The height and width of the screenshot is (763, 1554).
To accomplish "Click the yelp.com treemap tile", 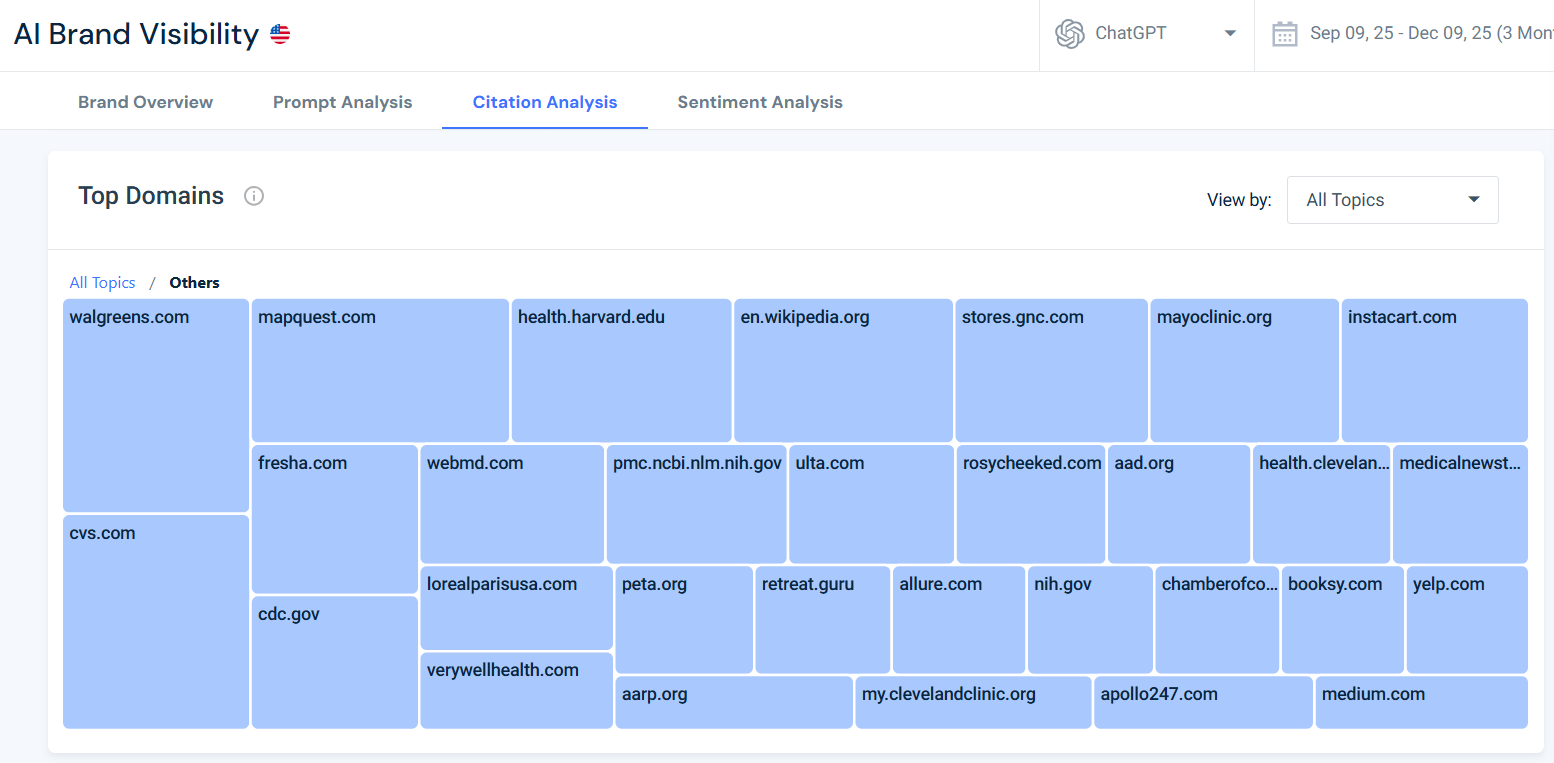I will [x=1467, y=619].
